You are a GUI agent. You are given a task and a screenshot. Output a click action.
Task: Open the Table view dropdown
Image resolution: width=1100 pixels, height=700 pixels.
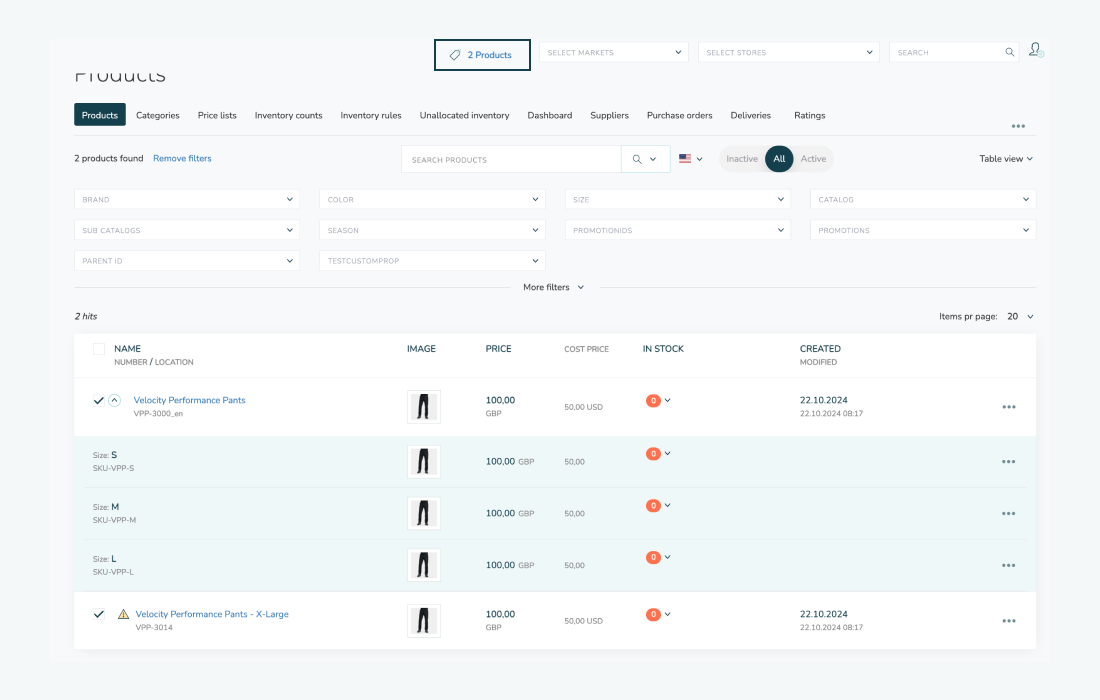click(1005, 159)
